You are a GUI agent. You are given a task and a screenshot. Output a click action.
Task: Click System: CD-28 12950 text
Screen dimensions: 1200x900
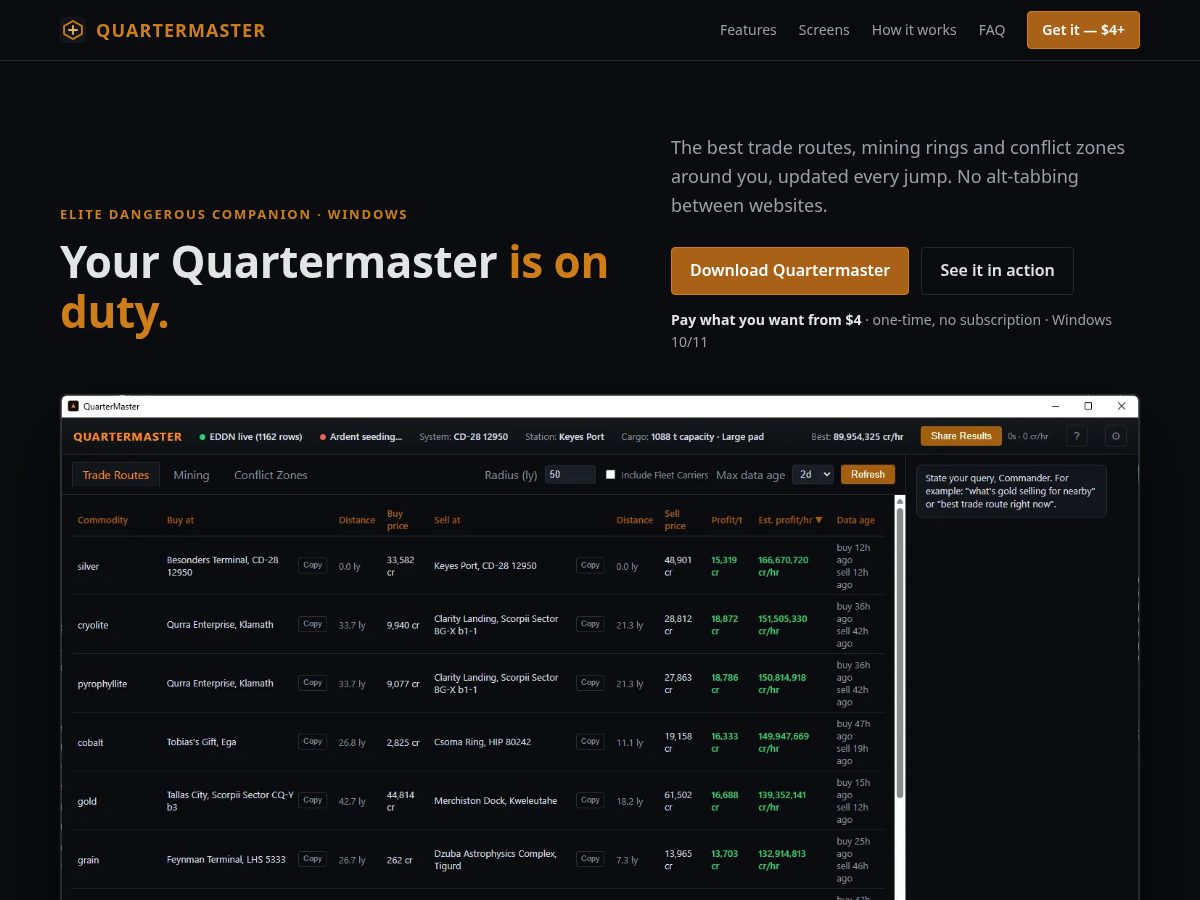click(x=464, y=437)
